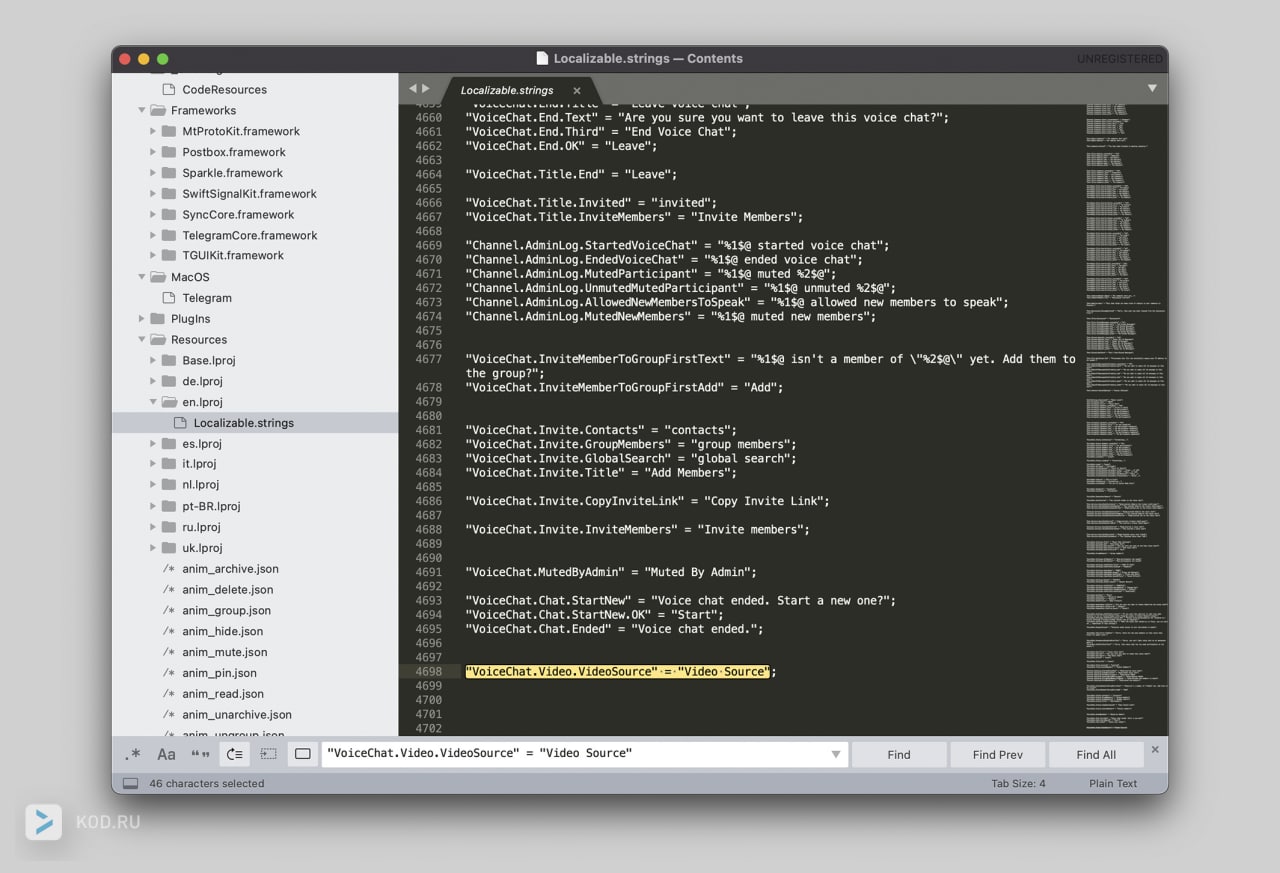Click line number 4677 in the gutter
The image size is (1280, 873).
click(x=429, y=359)
